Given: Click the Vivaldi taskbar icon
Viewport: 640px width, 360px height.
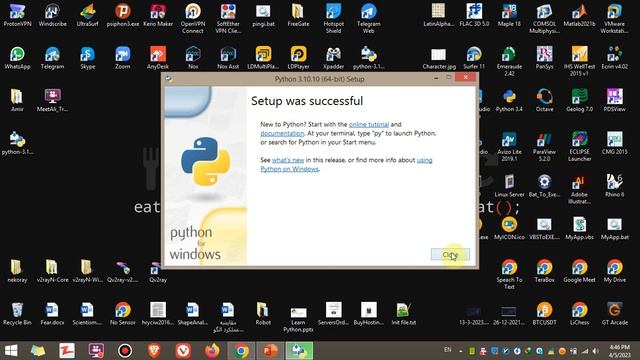Looking at the screenshot, I should point(183,351).
